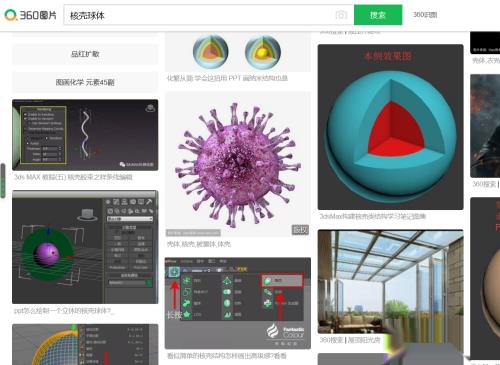The height and width of the screenshot is (365, 500).
Task: Click the 360图片 logo
Action: [x=30, y=15]
